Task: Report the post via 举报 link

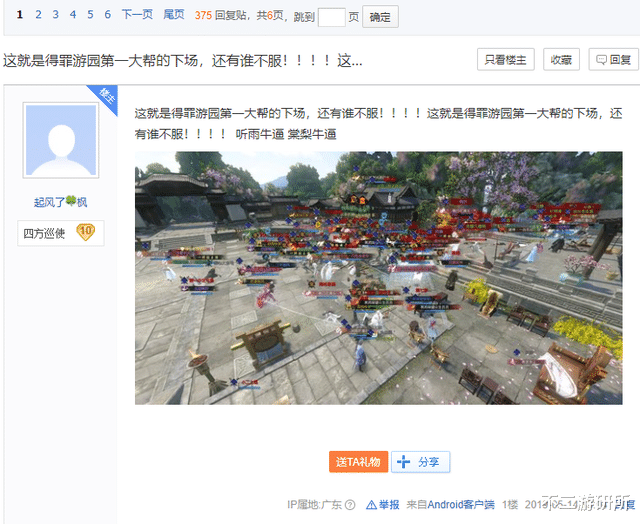Action: (x=382, y=505)
